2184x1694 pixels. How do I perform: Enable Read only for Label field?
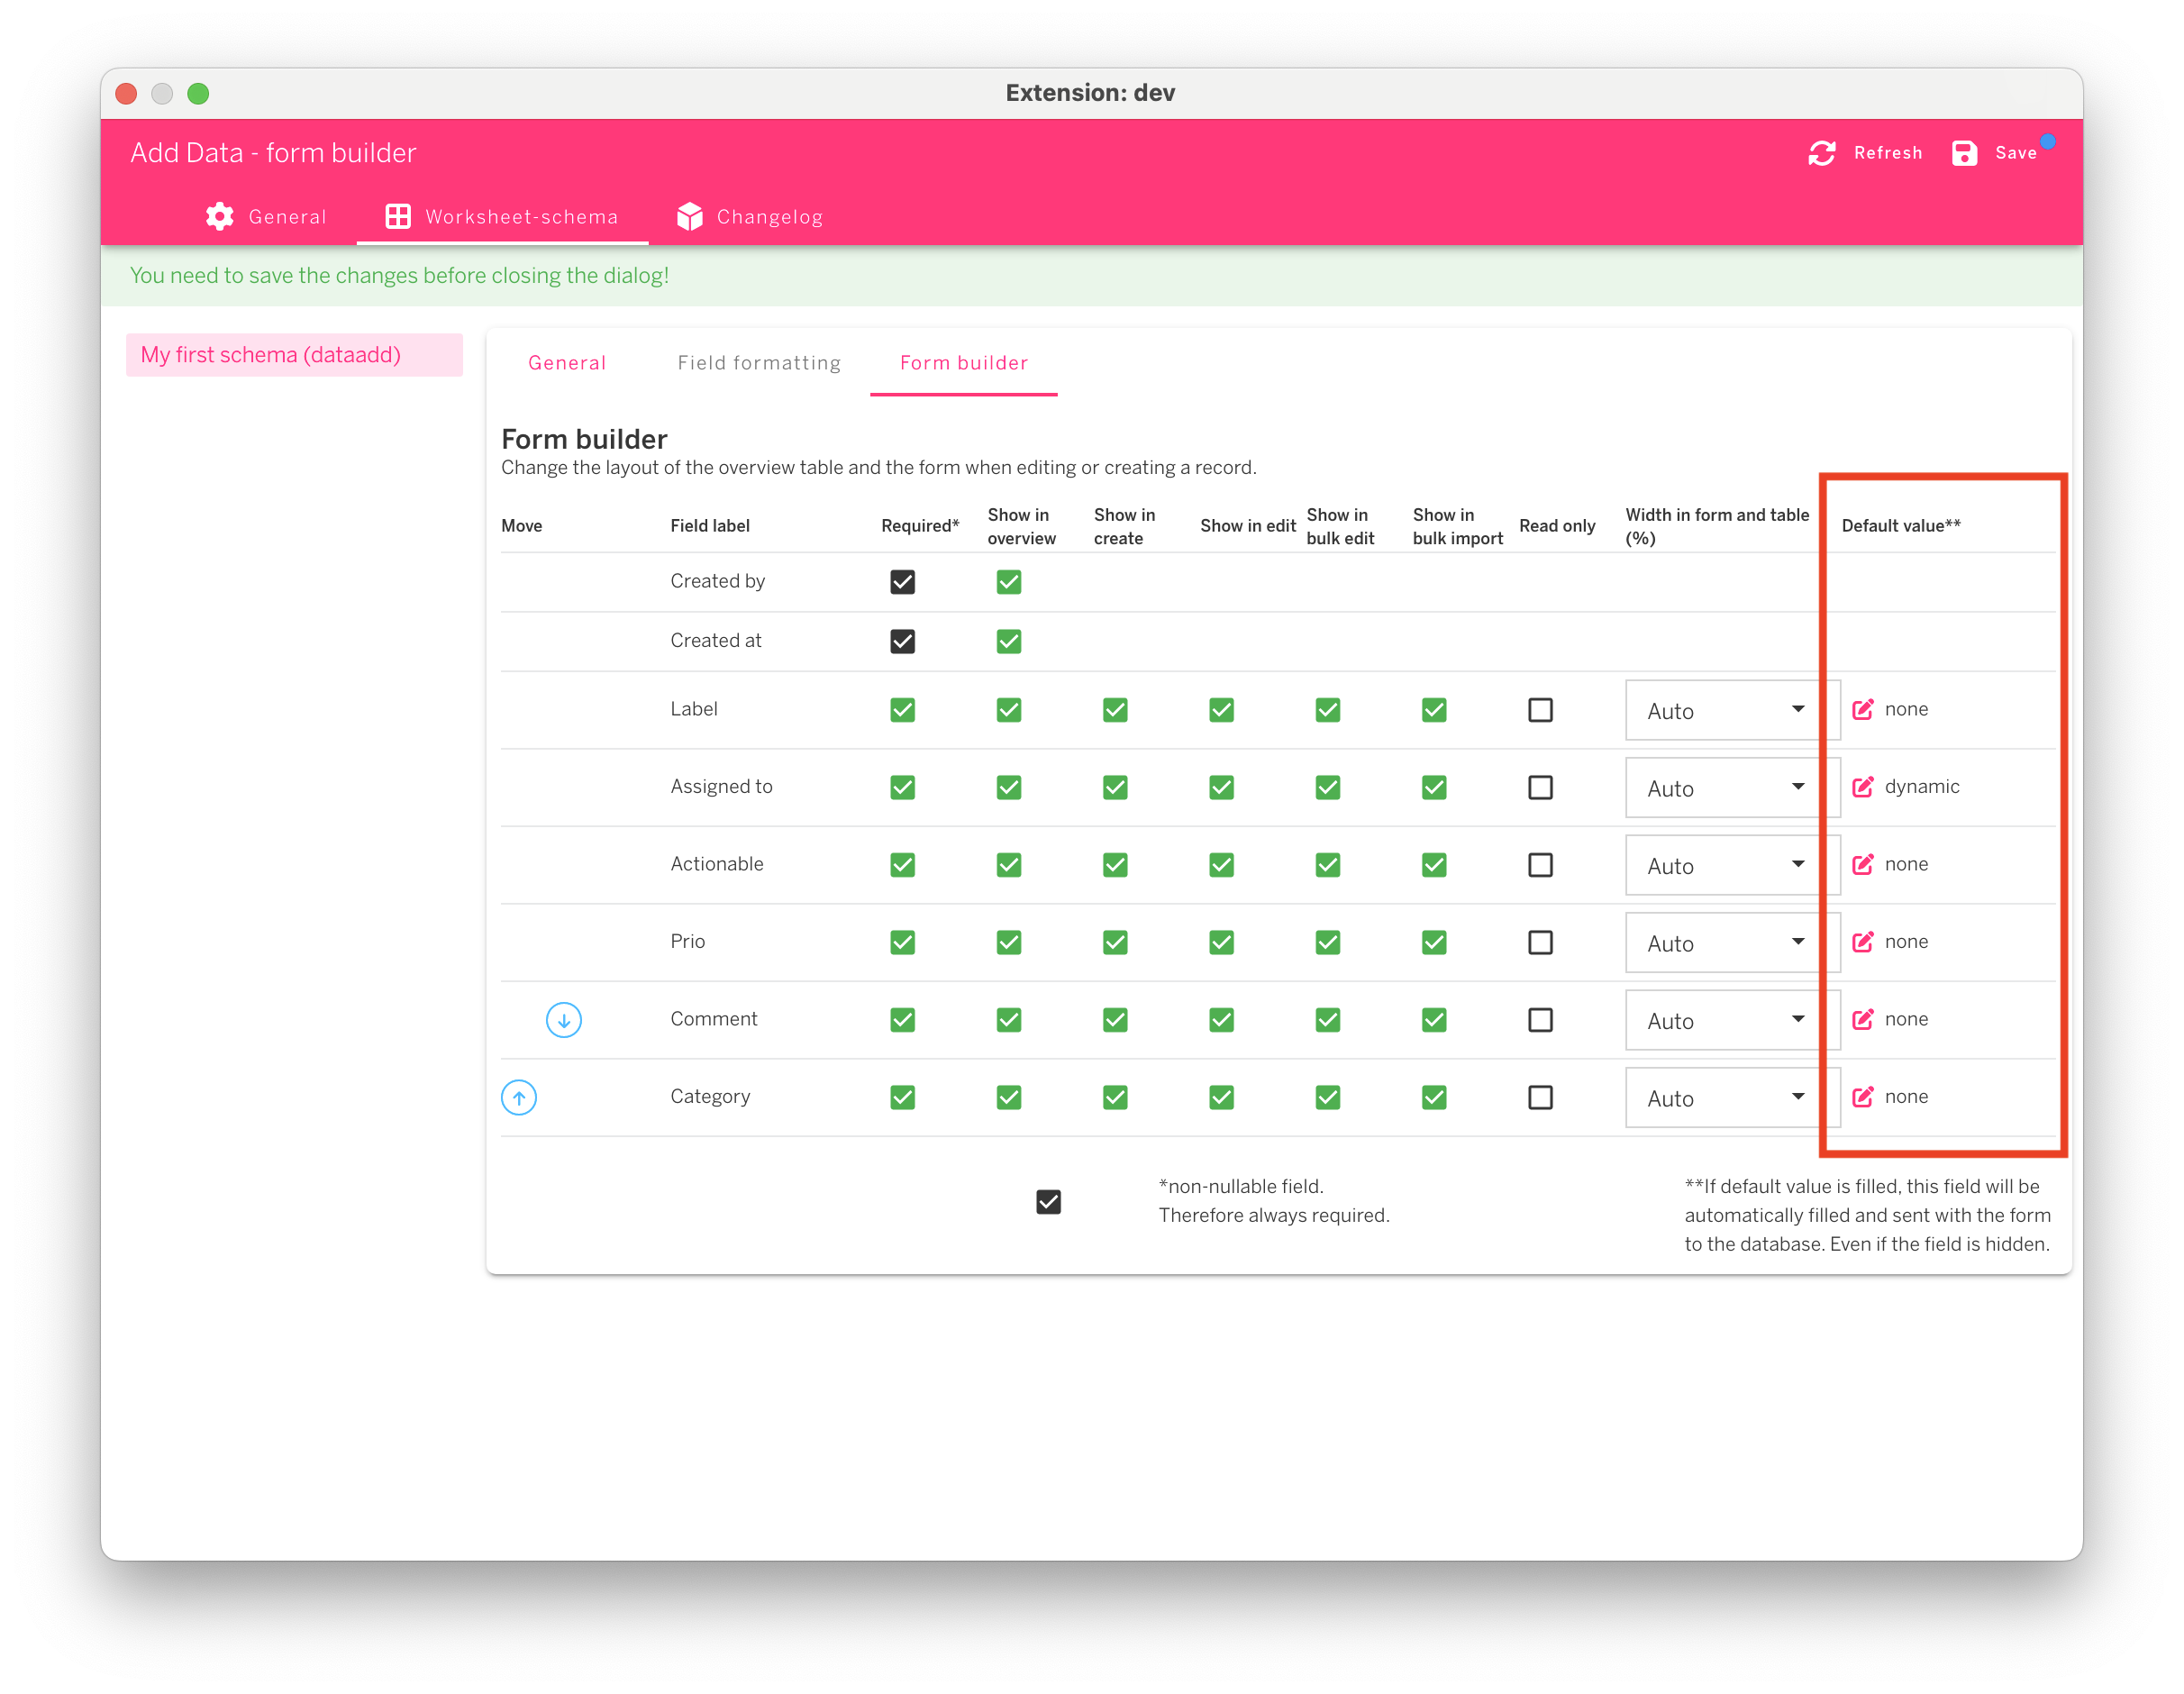point(1540,710)
